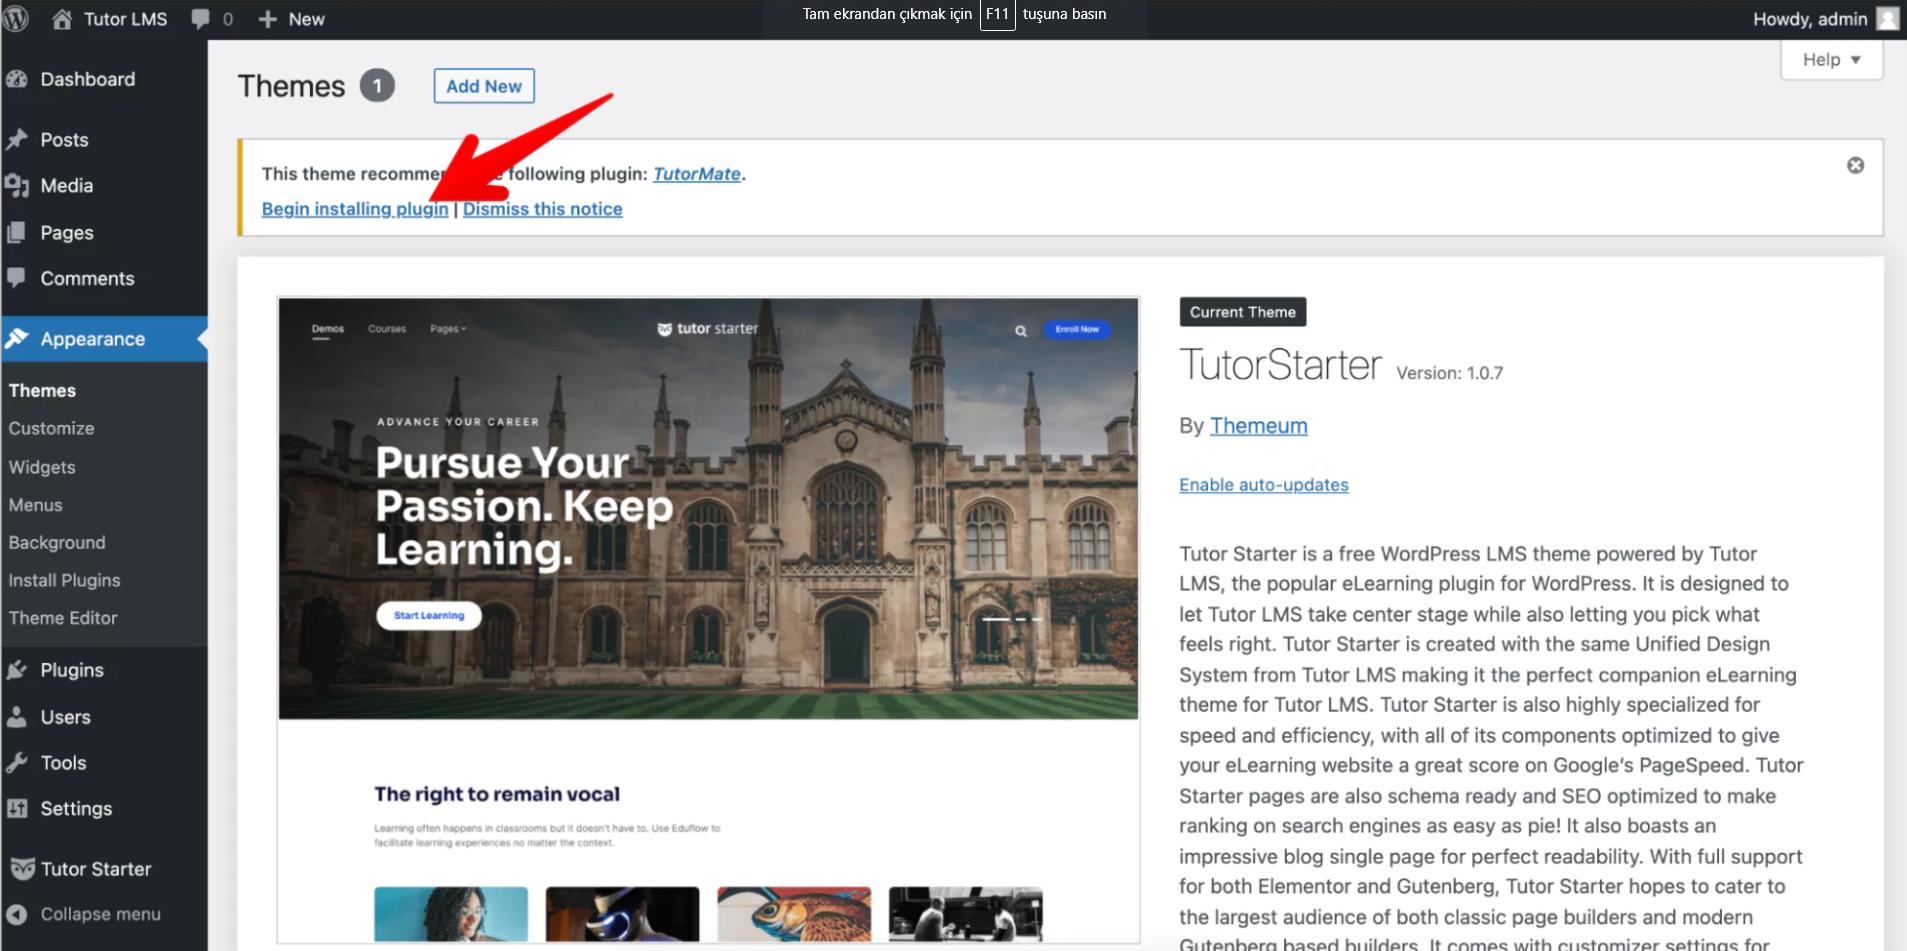Screen dimensions: 1907x951
Task: Open the Plugins menu
Action: (x=71, y=670)
